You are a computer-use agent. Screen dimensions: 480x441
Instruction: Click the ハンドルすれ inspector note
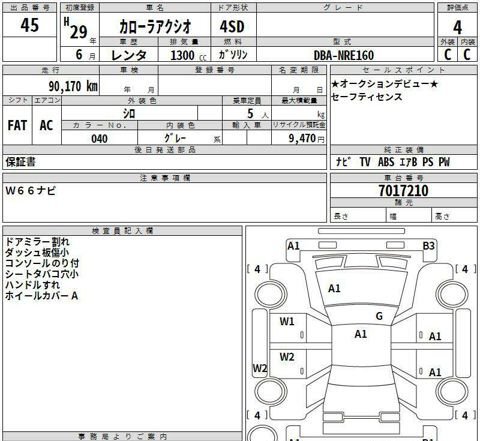33,285
